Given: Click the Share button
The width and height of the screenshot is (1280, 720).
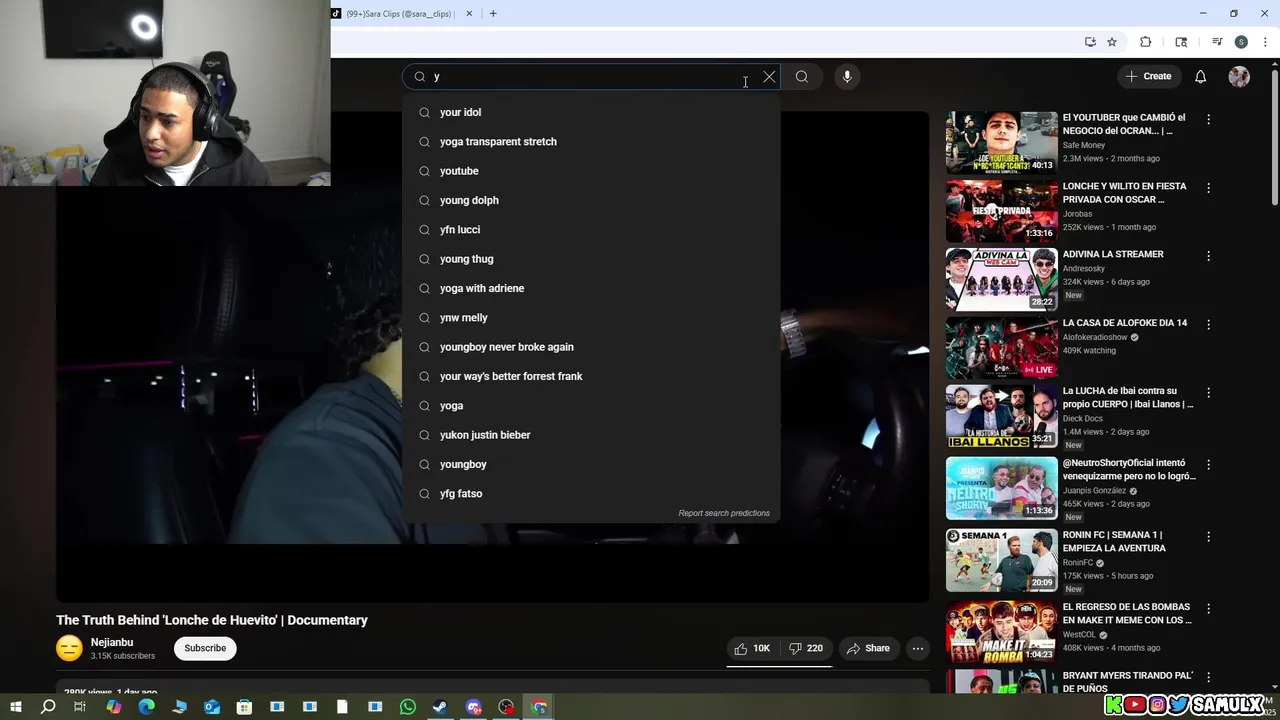Looking at the screenshot, I should [x=868, y=648].
